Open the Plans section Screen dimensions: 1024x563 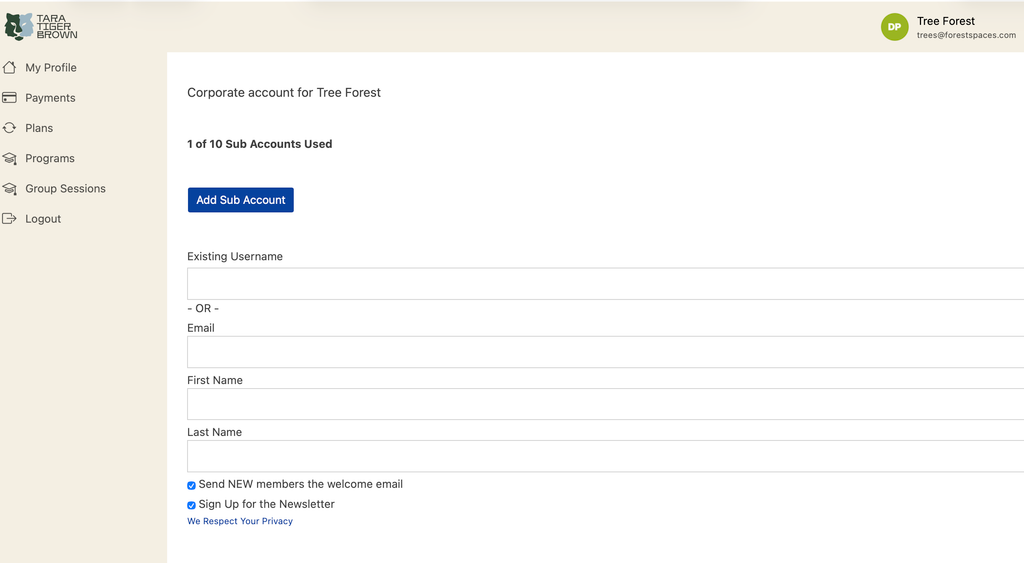point(39,128)
